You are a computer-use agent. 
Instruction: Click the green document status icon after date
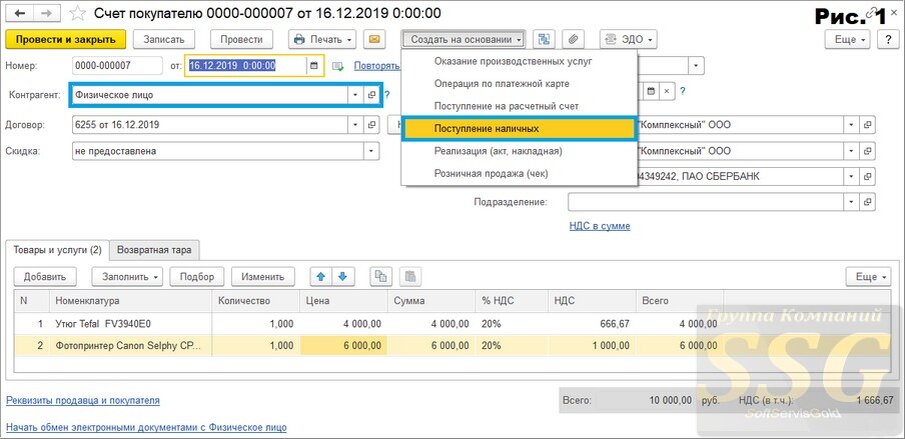(x=338, y=66)
